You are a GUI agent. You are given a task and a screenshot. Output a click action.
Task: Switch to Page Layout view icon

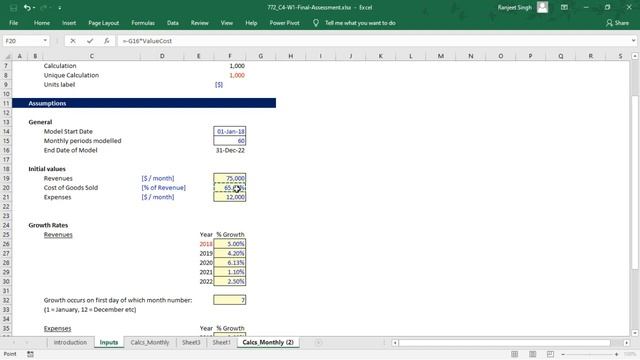532,354
